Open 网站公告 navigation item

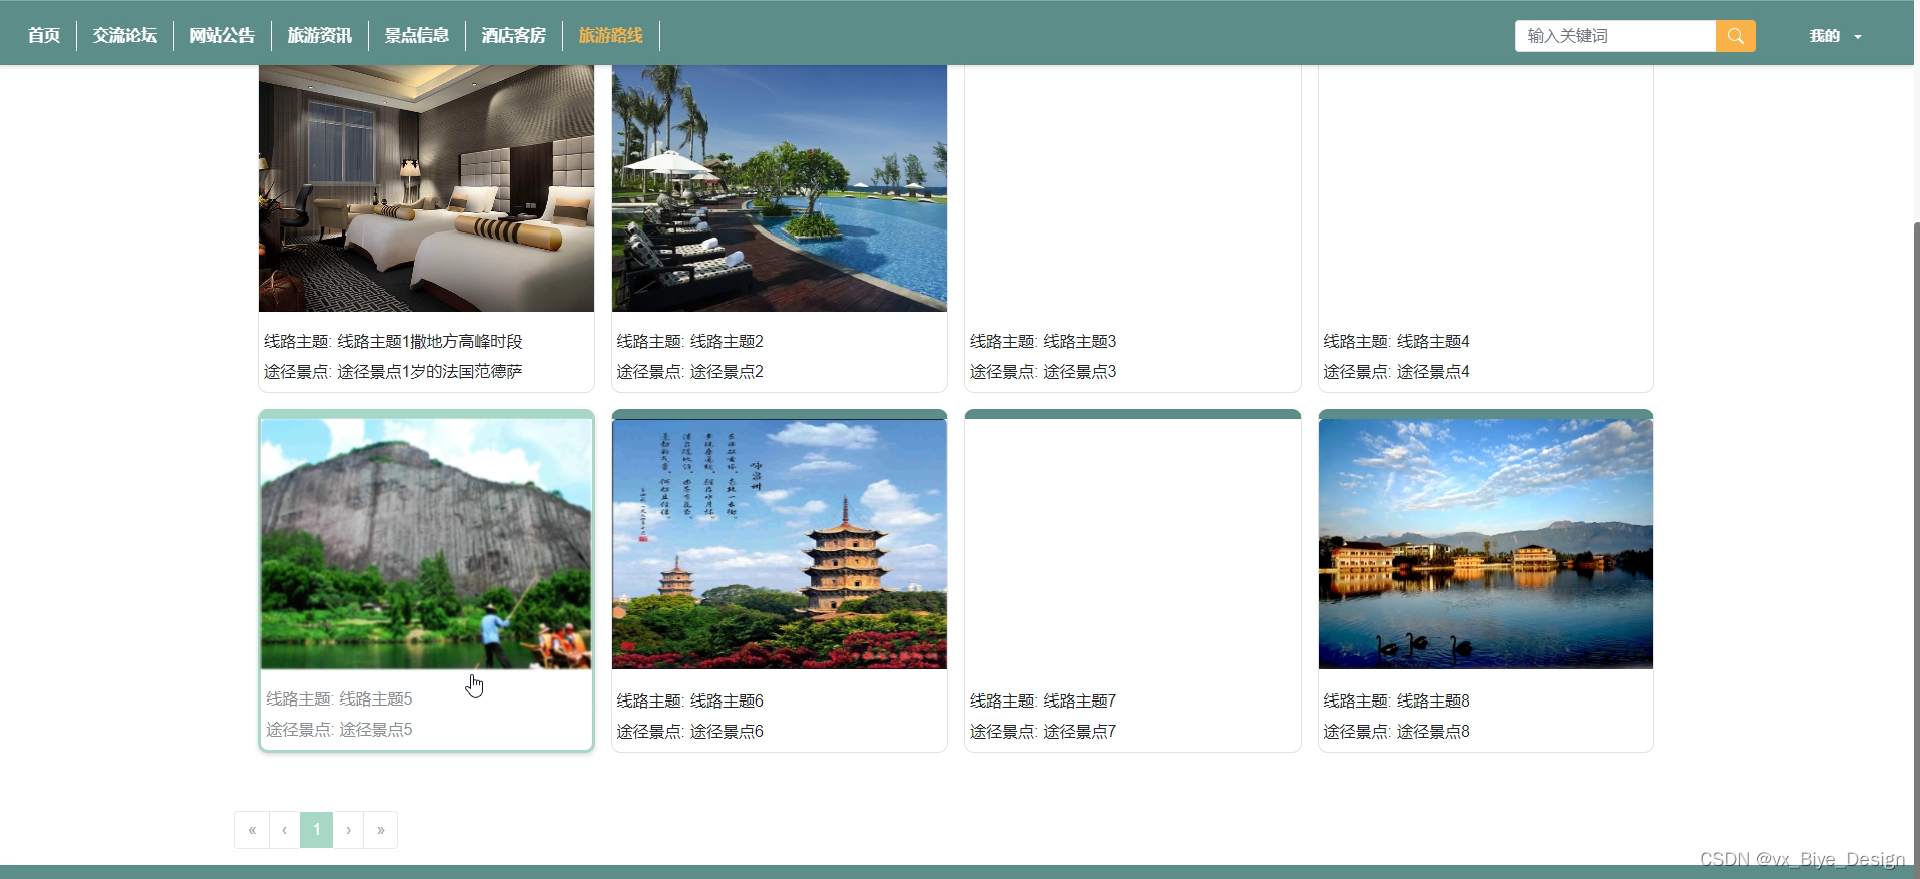[x=222, y=36]
